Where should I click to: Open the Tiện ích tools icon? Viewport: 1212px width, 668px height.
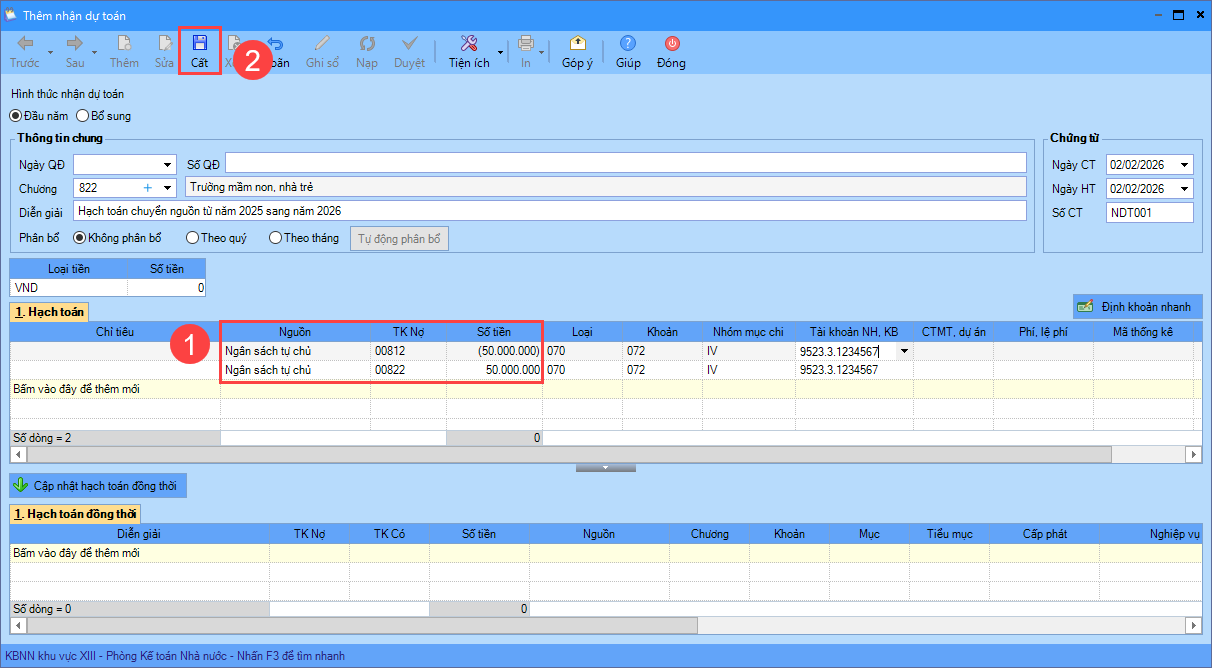[468, 44]
